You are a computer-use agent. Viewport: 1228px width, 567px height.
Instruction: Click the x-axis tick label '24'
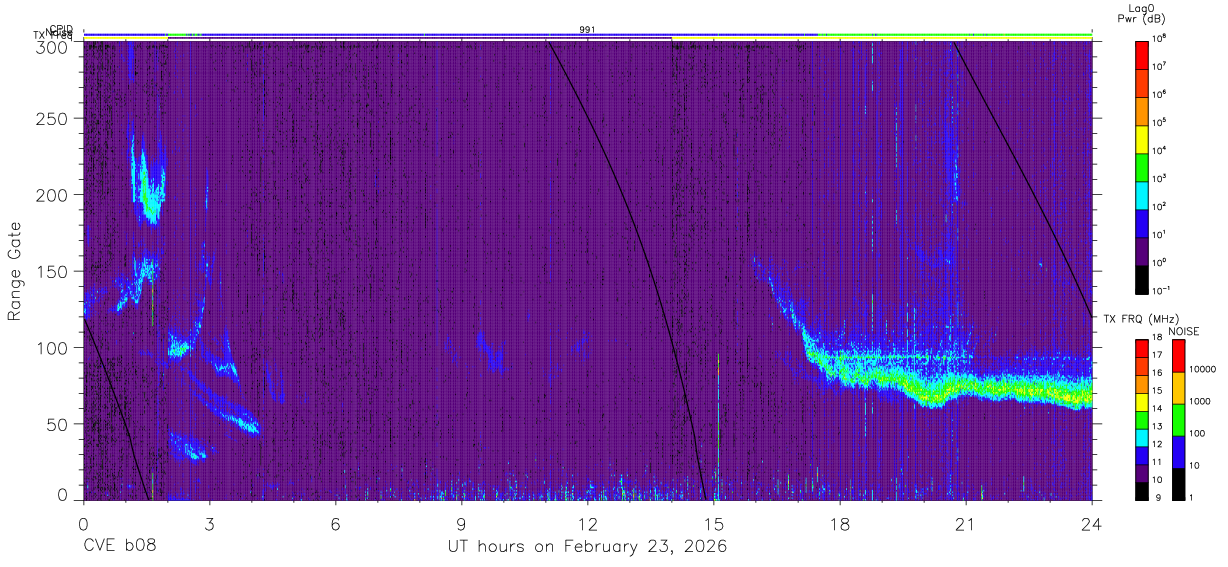click(1091, 523)
